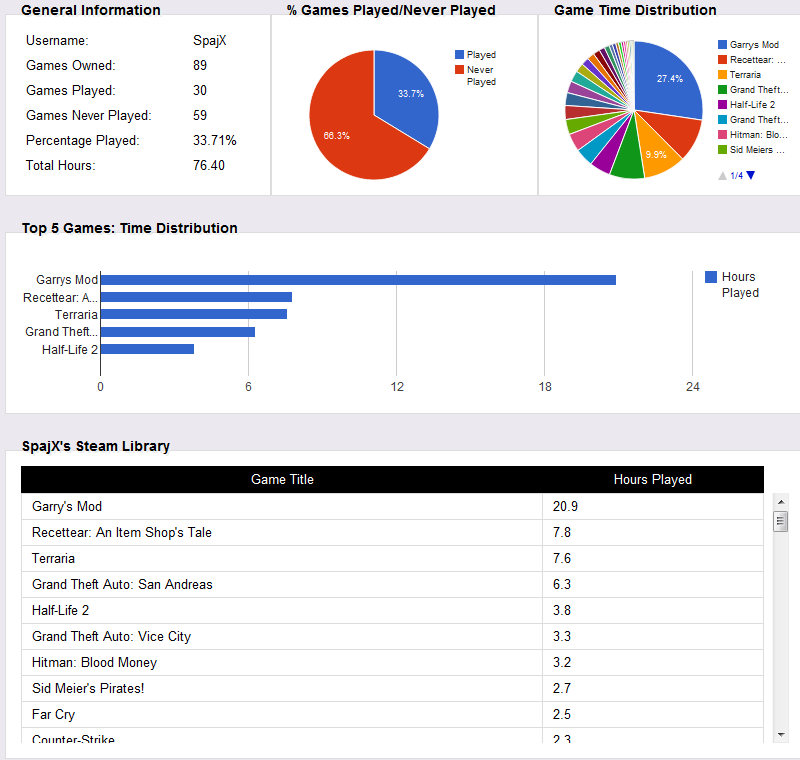This screenshot has height=760, width=800.
Task: Click the 6.3 hours played cell
Action: (x=653, y=585)
